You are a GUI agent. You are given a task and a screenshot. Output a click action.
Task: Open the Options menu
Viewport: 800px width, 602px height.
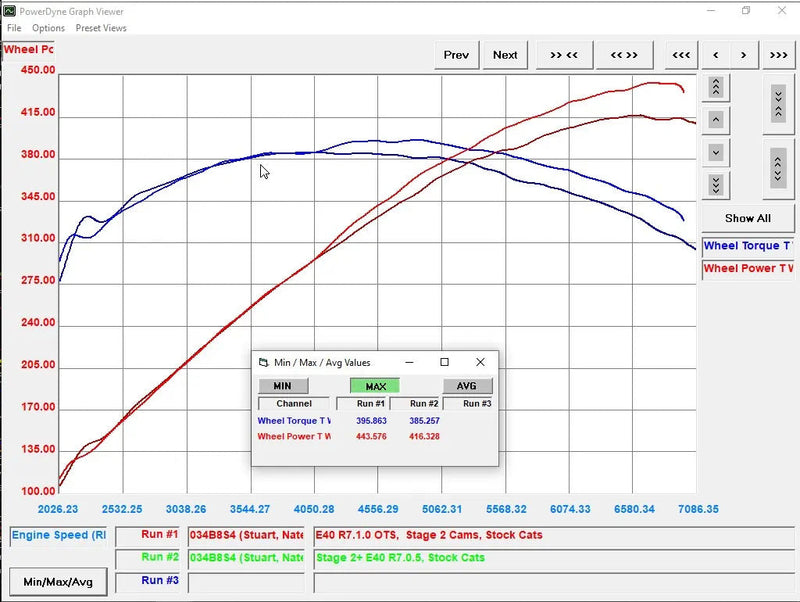click(48, 28)
